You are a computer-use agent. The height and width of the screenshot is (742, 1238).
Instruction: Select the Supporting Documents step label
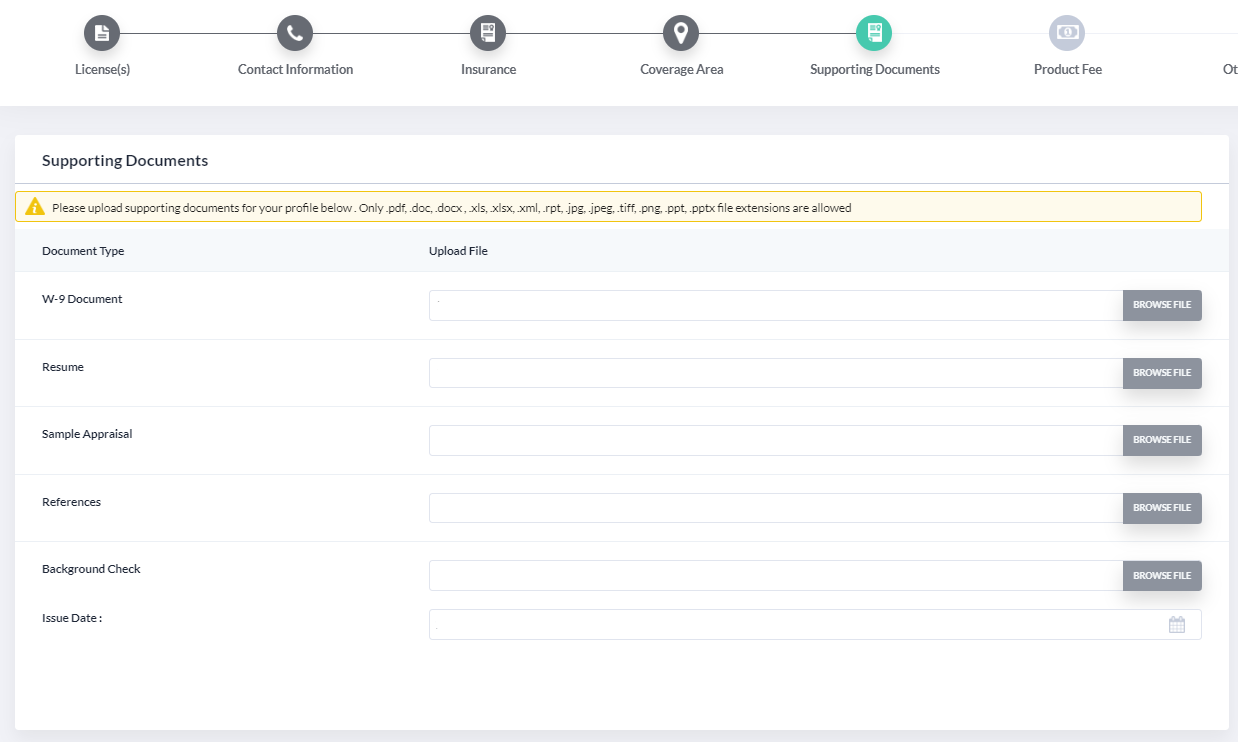(x=874, y=70)
